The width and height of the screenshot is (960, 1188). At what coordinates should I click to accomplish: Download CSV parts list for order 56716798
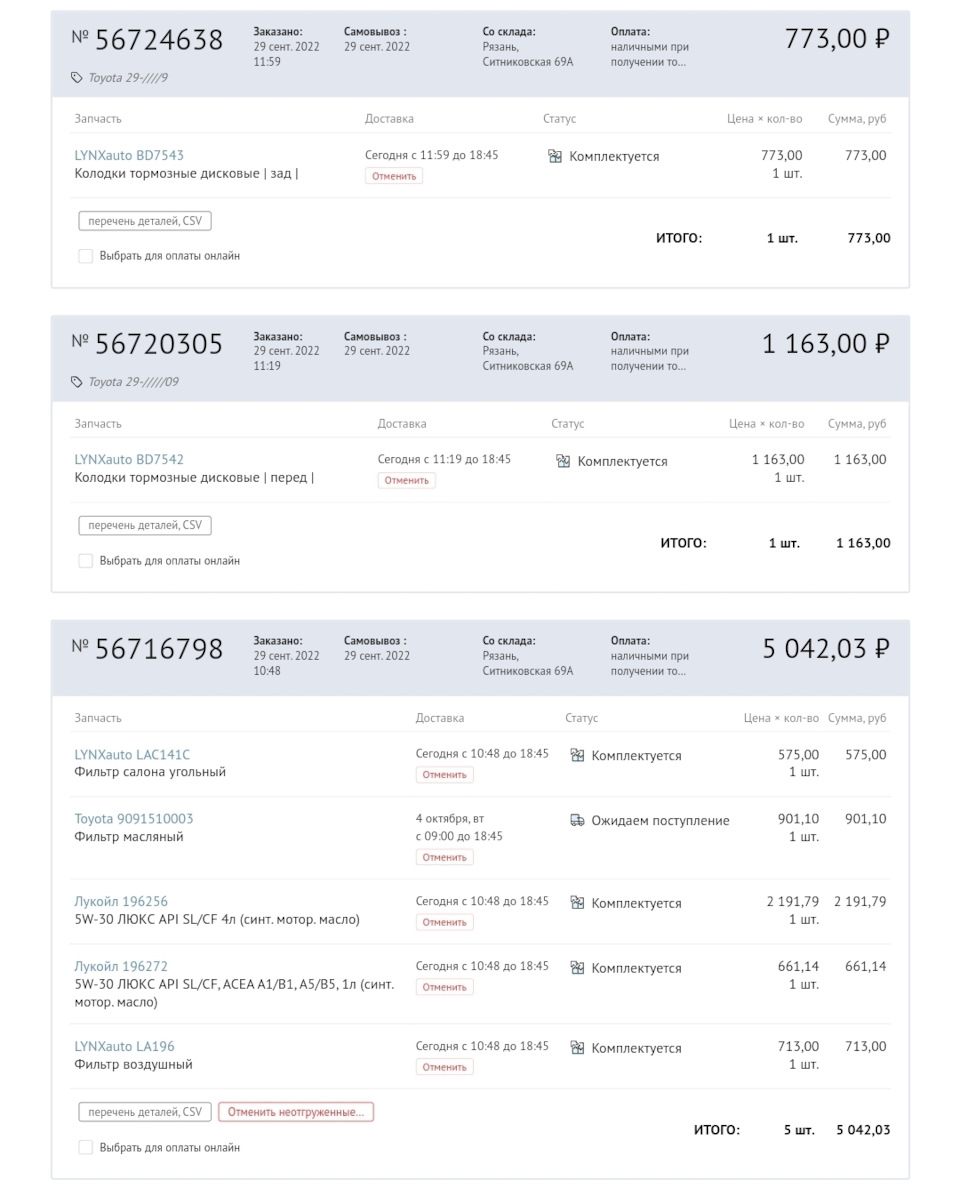pyautogui.click(x=145, y=1112)
